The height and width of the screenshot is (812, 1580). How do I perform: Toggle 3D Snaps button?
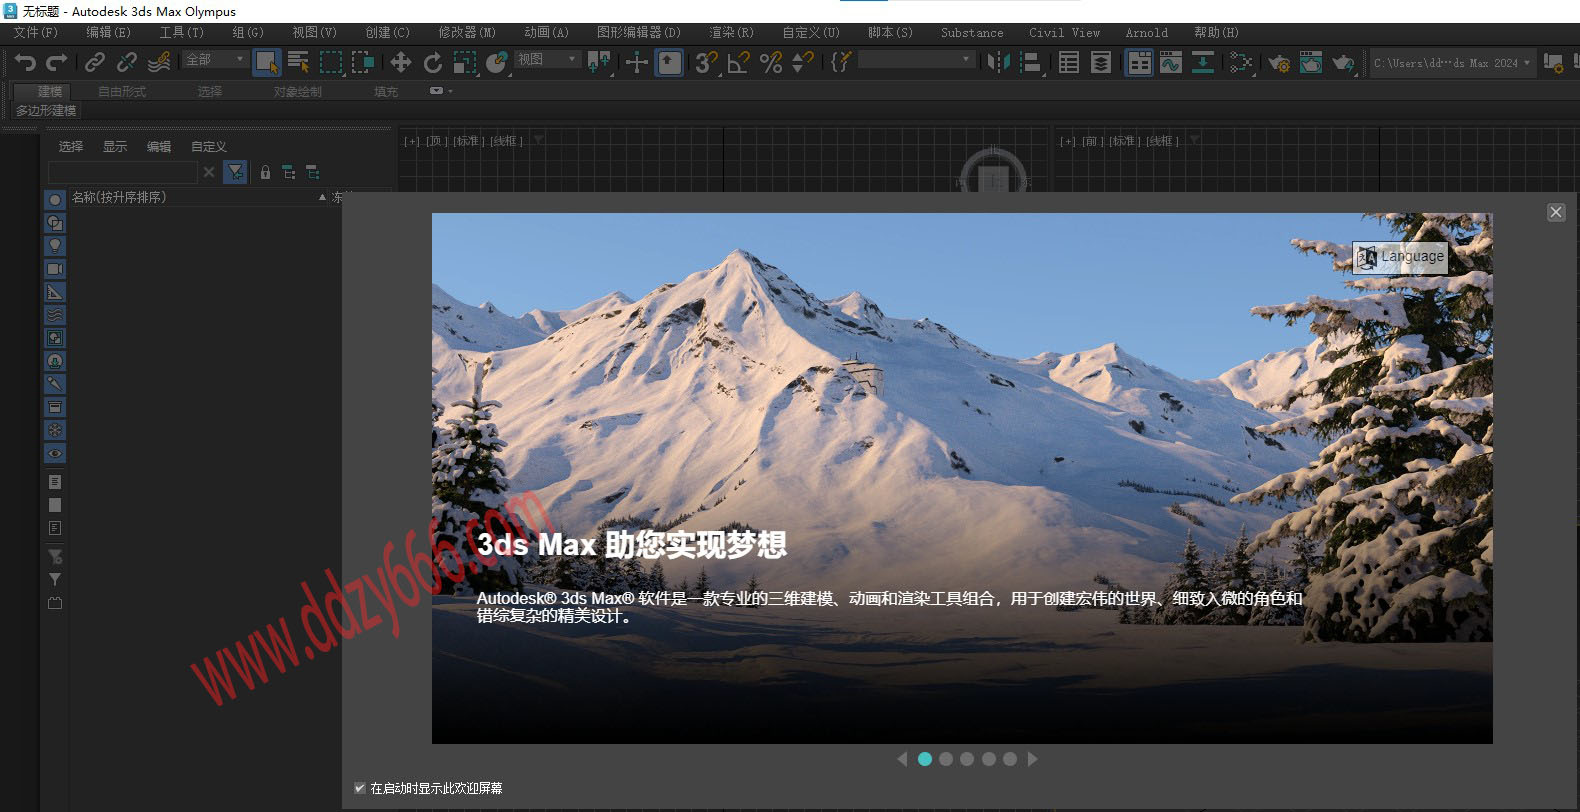pos(706,62)
